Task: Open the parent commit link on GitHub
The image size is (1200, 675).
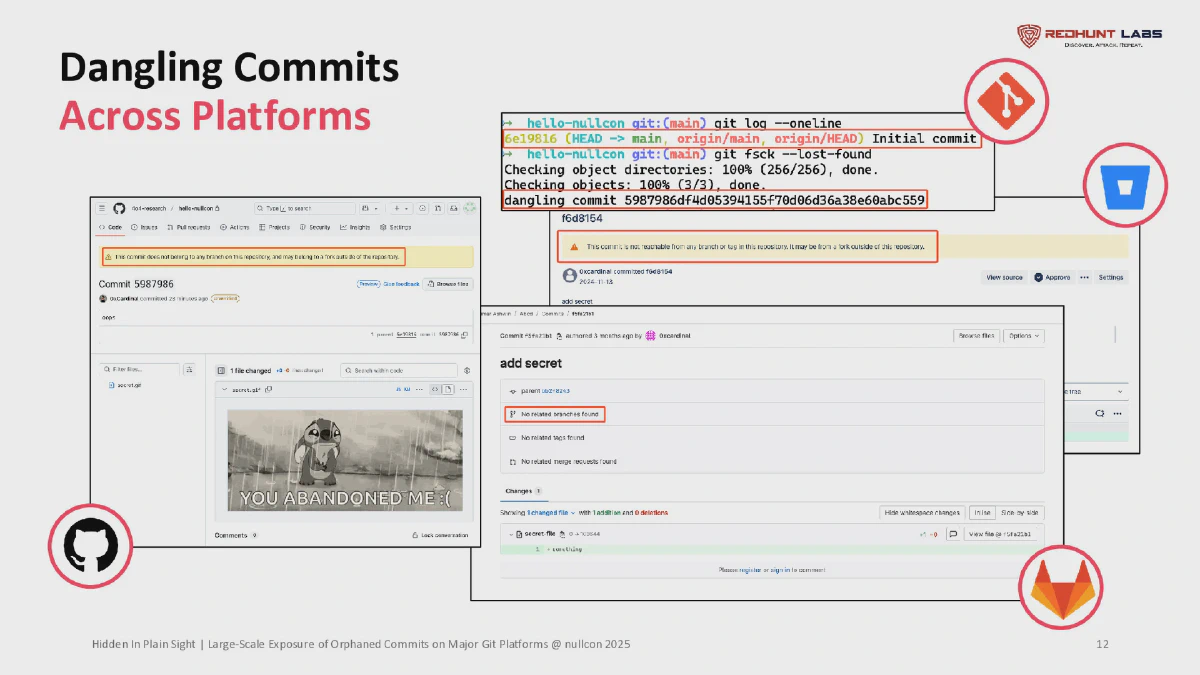Action: click(x=406, y=334)
